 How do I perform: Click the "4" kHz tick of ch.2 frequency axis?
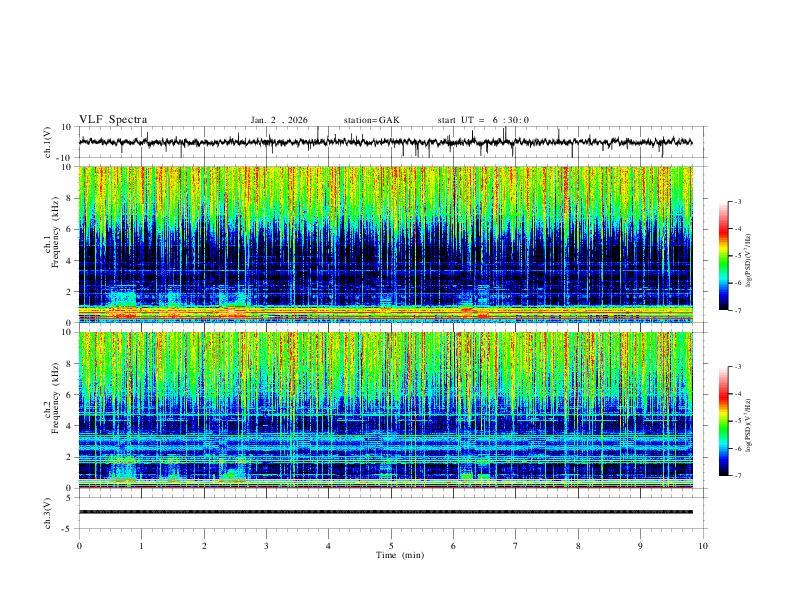[70, 426]
